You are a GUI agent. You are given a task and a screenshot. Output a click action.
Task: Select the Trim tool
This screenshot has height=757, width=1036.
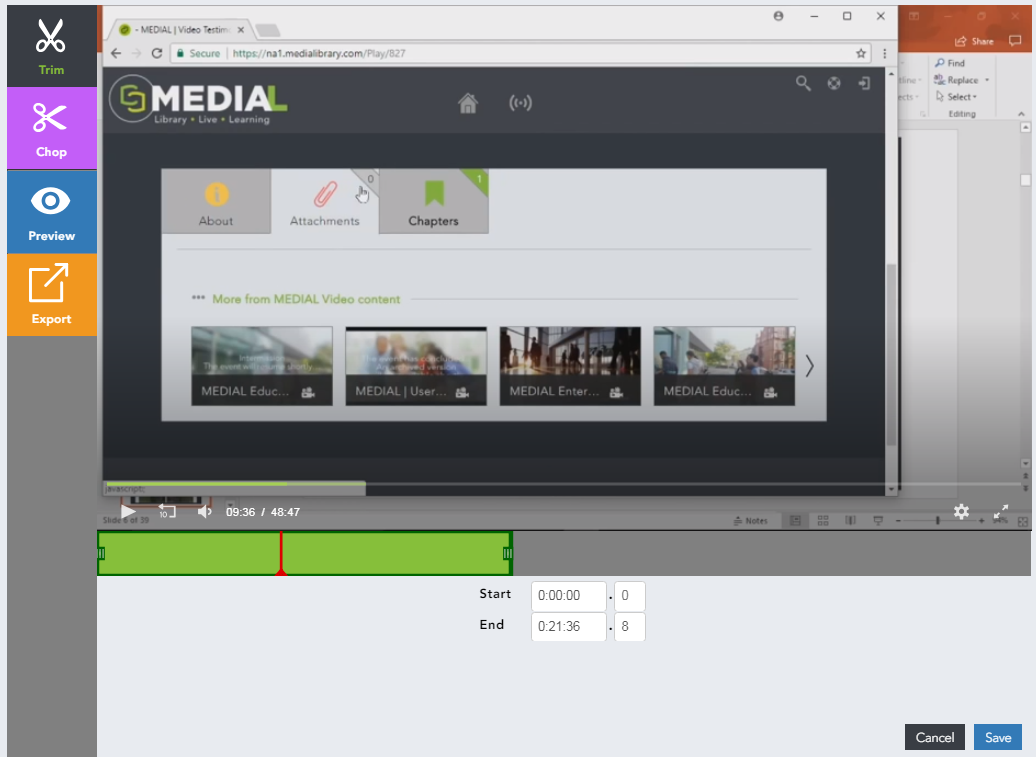(x=52, y=46)
